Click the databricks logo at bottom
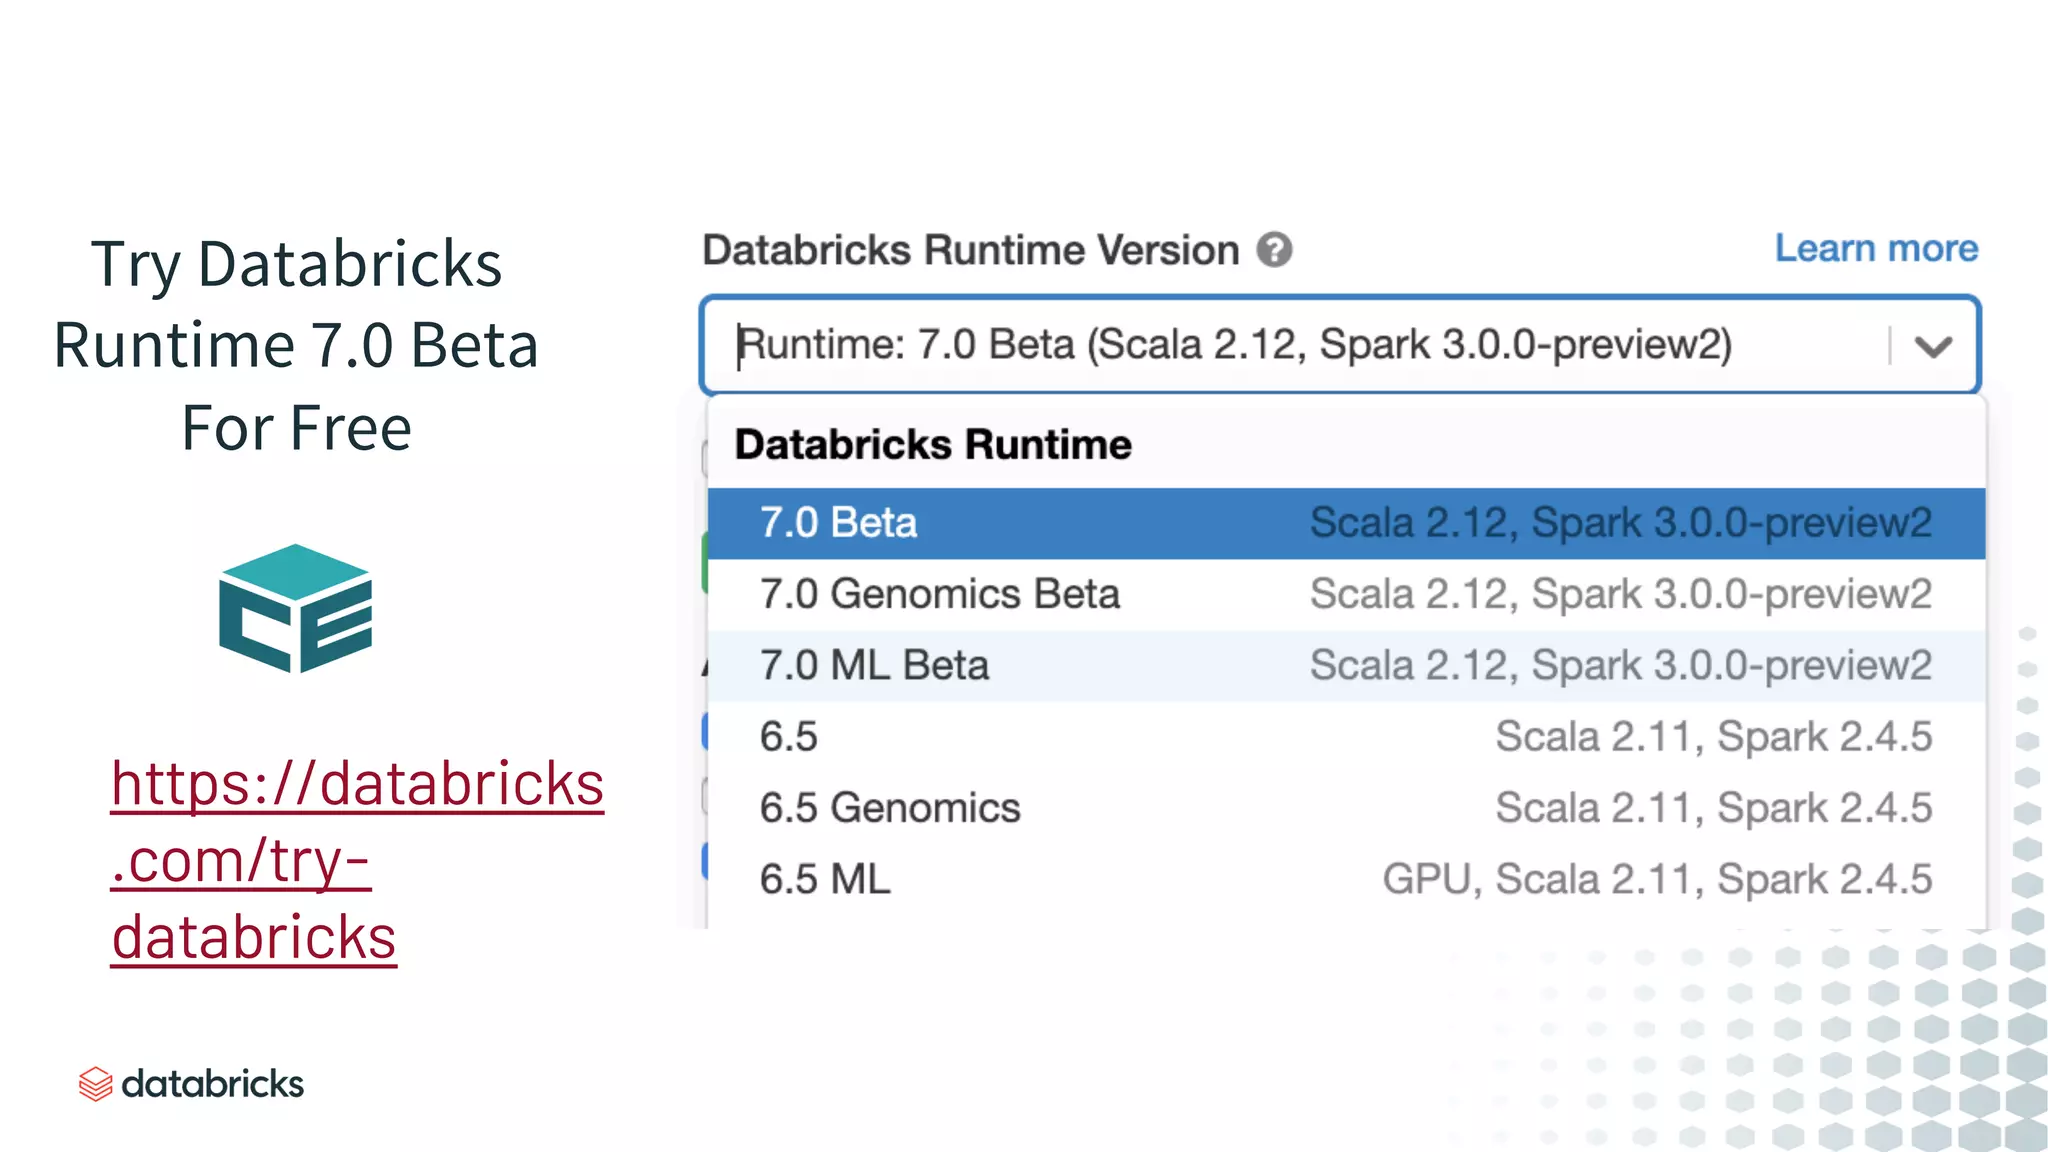The image size is (2048, 1152). coord(191,1084)
